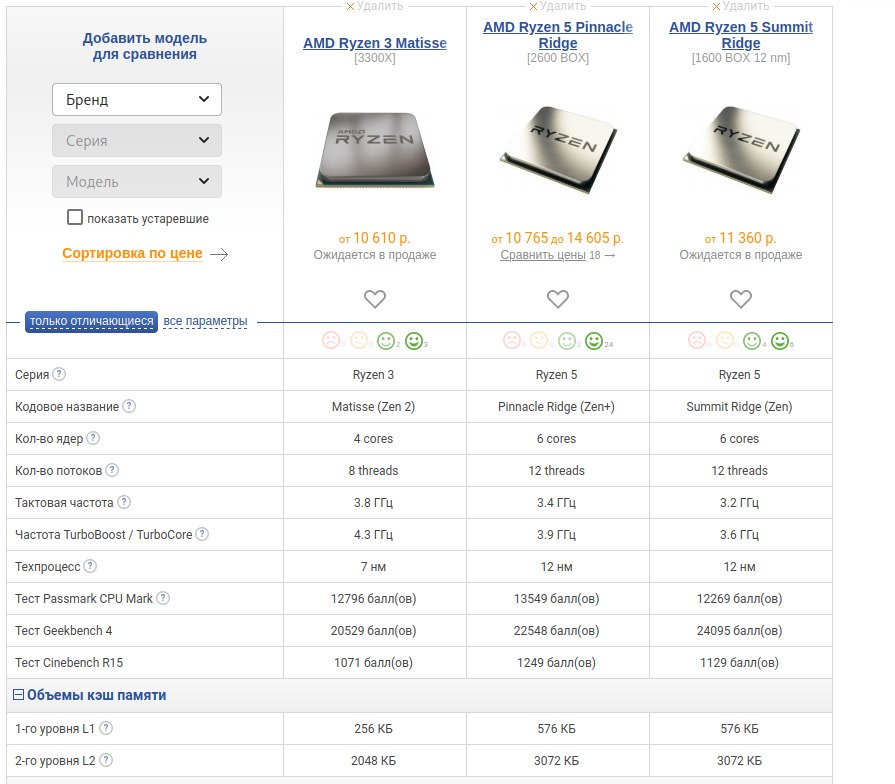The height and width of the screenshot is (784, 895).
Task: Open the Модель dropdown
Action: [x=137, y=181]
